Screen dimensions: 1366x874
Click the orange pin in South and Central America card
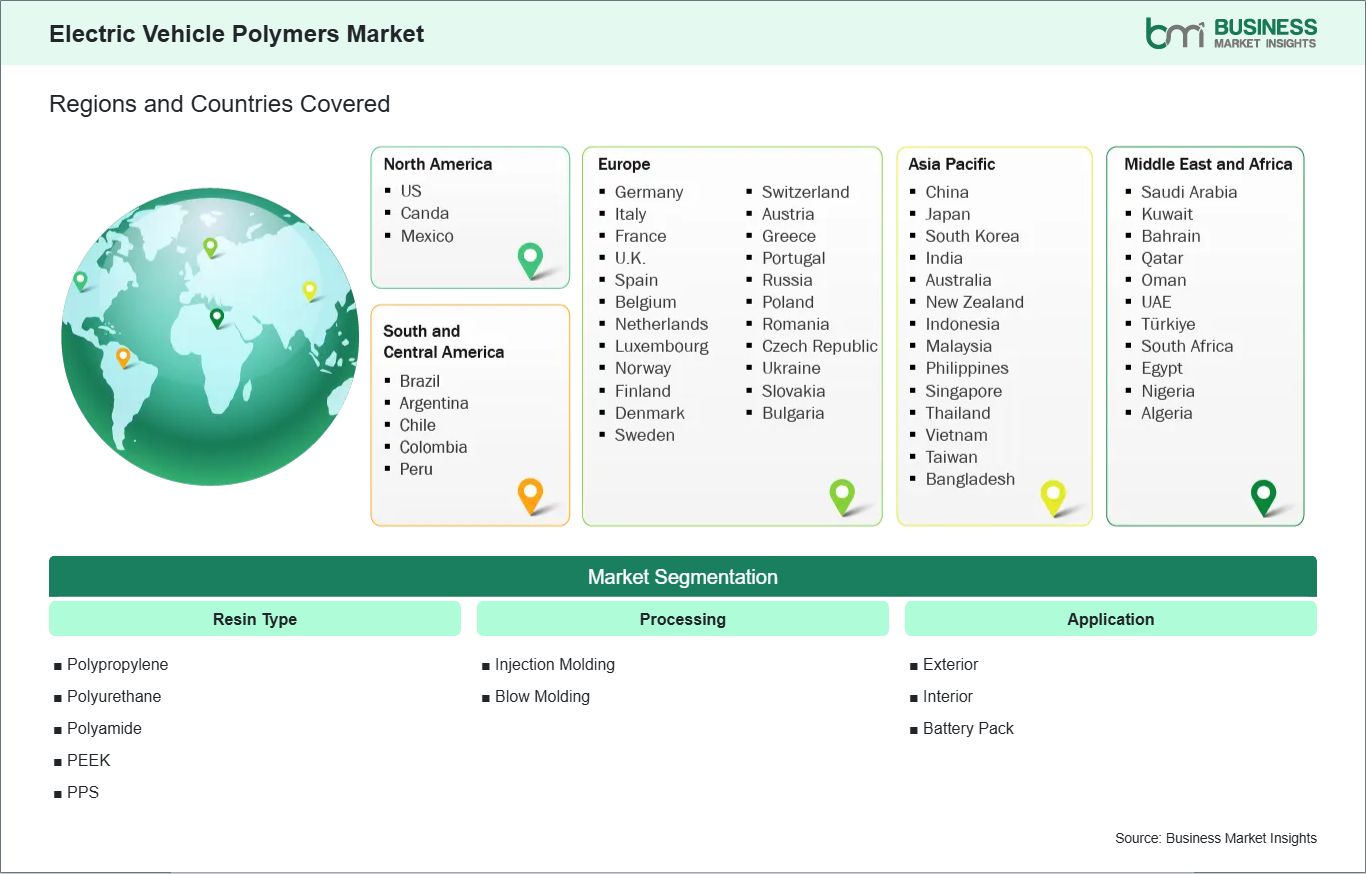point(530,495)
